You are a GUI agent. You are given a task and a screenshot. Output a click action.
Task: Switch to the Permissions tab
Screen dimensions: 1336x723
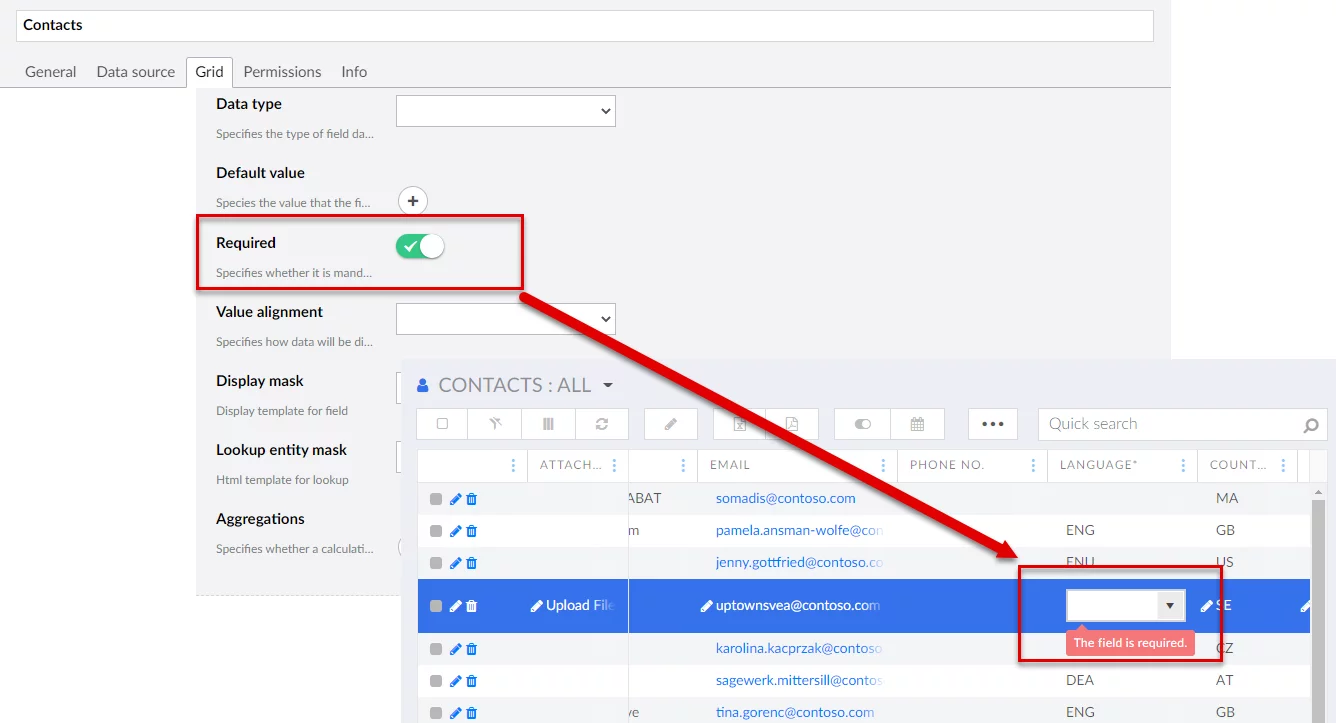pyautogui.click(x=282, y=72)
